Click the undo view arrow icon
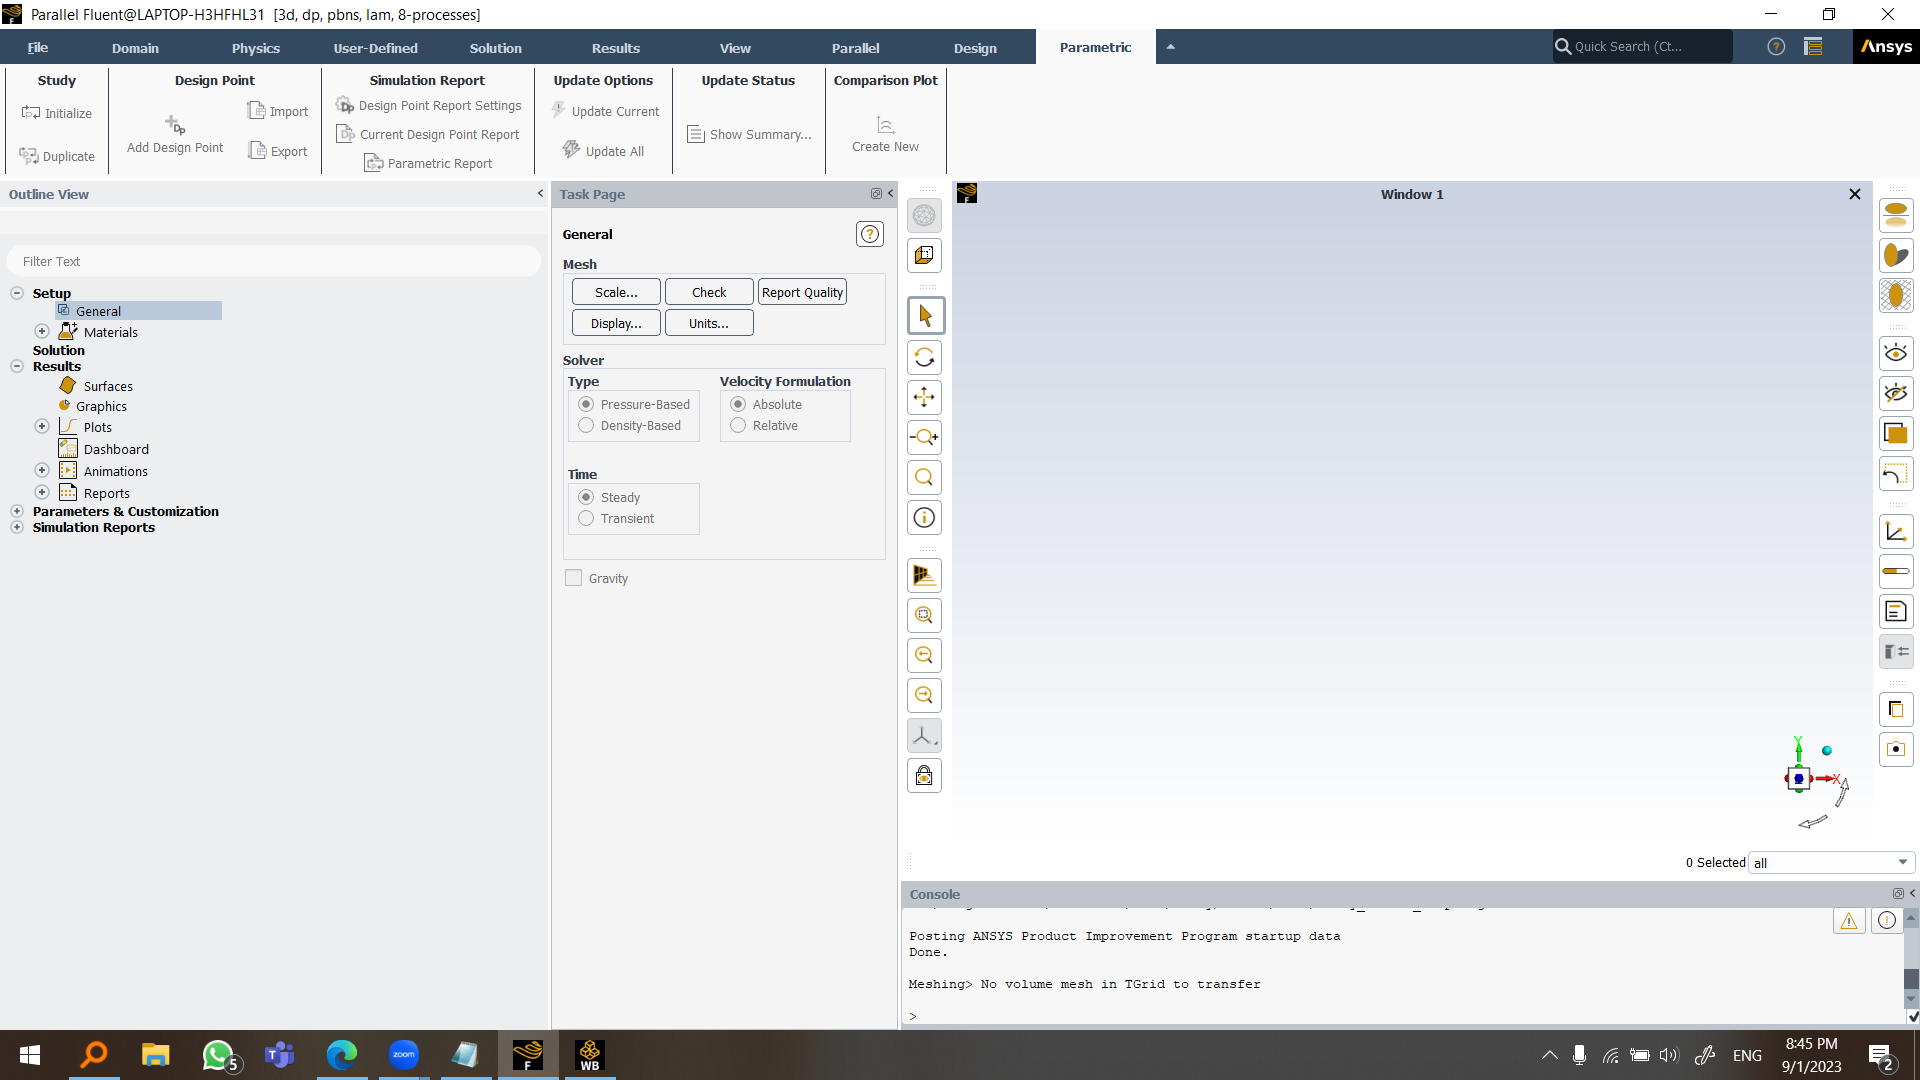 [x=1896, y=474]
